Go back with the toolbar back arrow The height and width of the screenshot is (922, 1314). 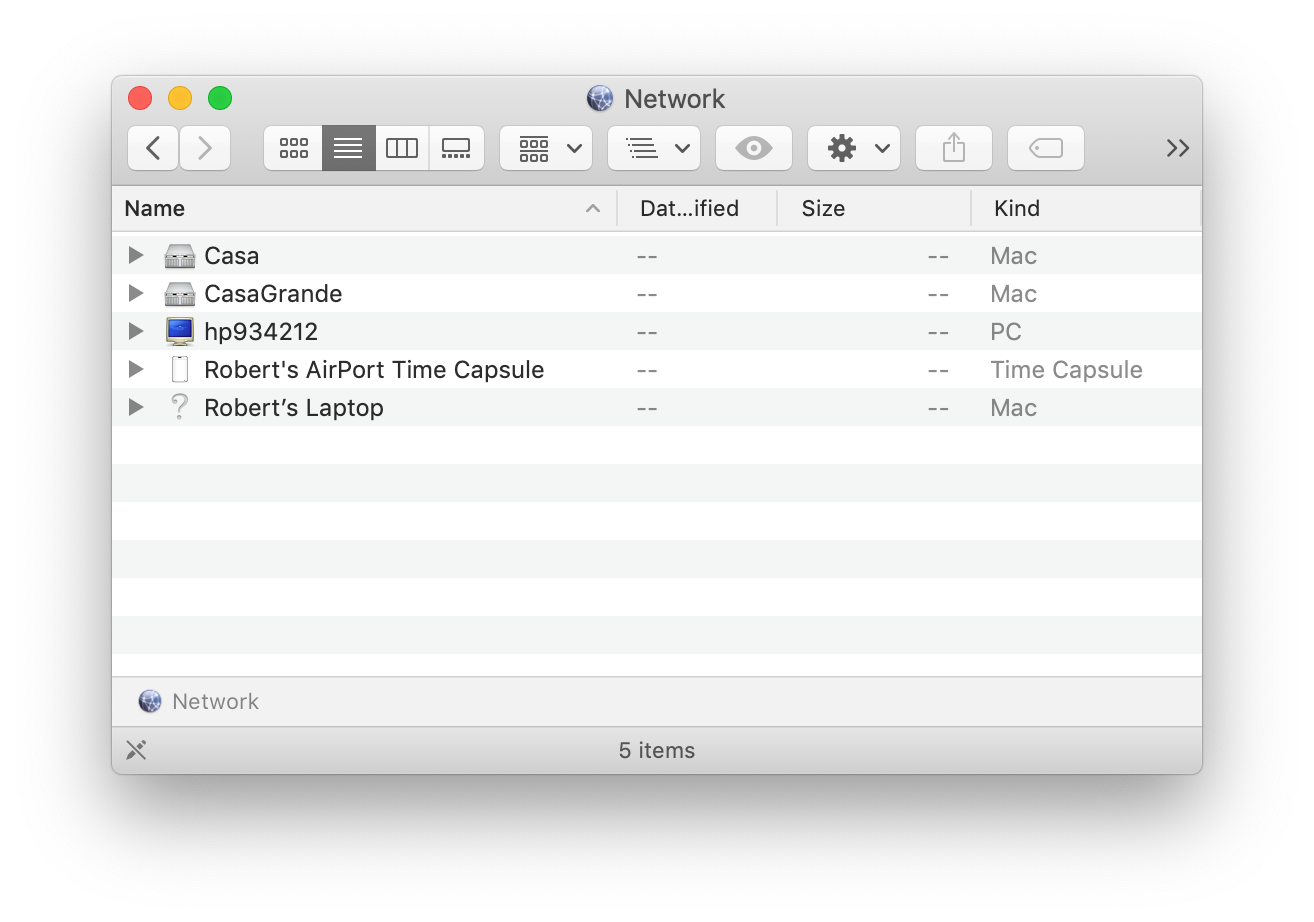click(x=153, y=148)
